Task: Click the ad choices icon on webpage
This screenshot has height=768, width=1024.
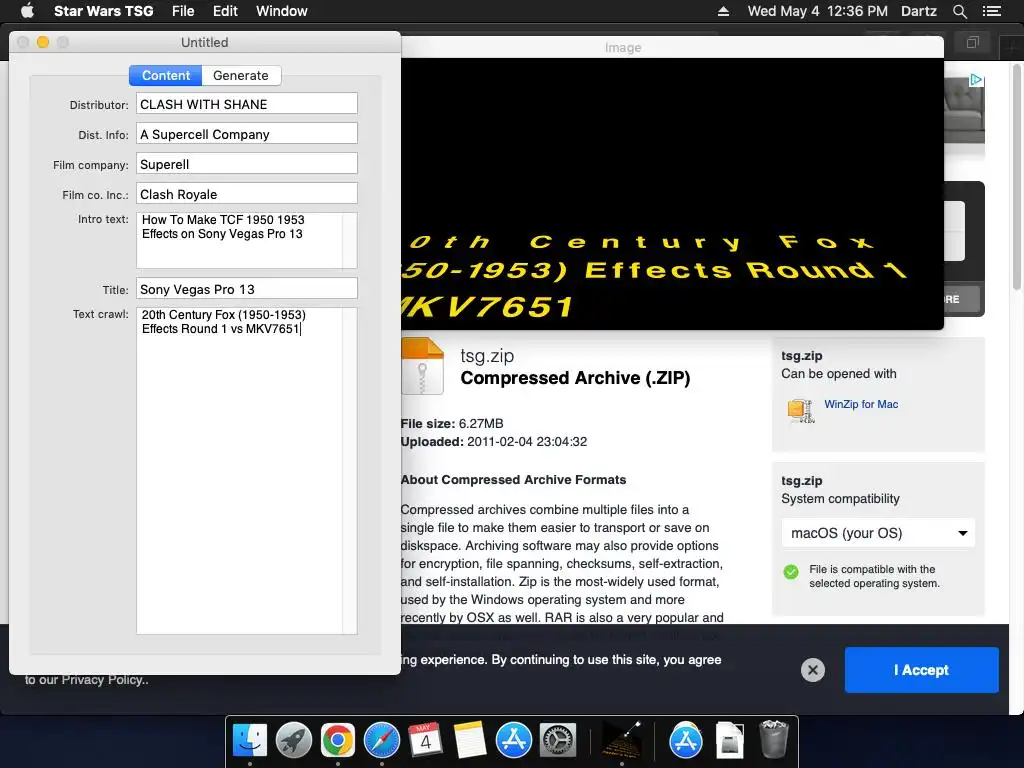Action: (976, 80)
